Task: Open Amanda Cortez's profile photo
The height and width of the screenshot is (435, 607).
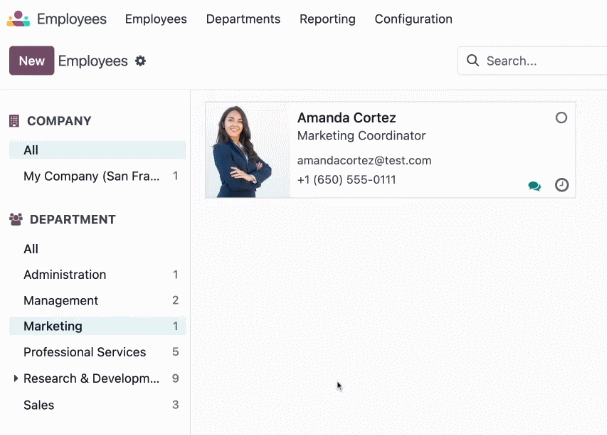Action: point(248,150)
